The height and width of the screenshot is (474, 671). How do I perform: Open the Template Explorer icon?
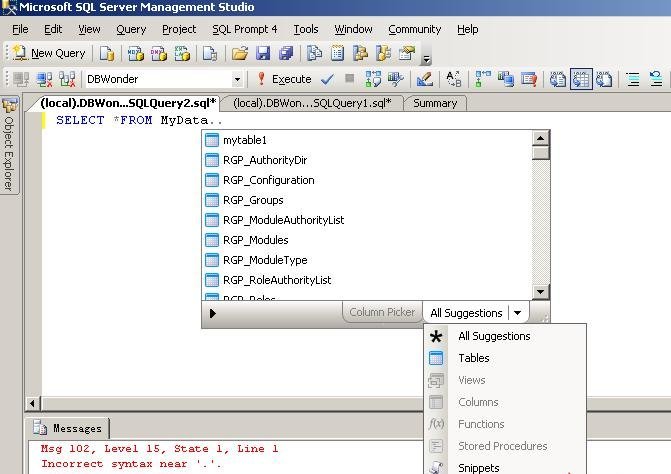coord(383,53)
